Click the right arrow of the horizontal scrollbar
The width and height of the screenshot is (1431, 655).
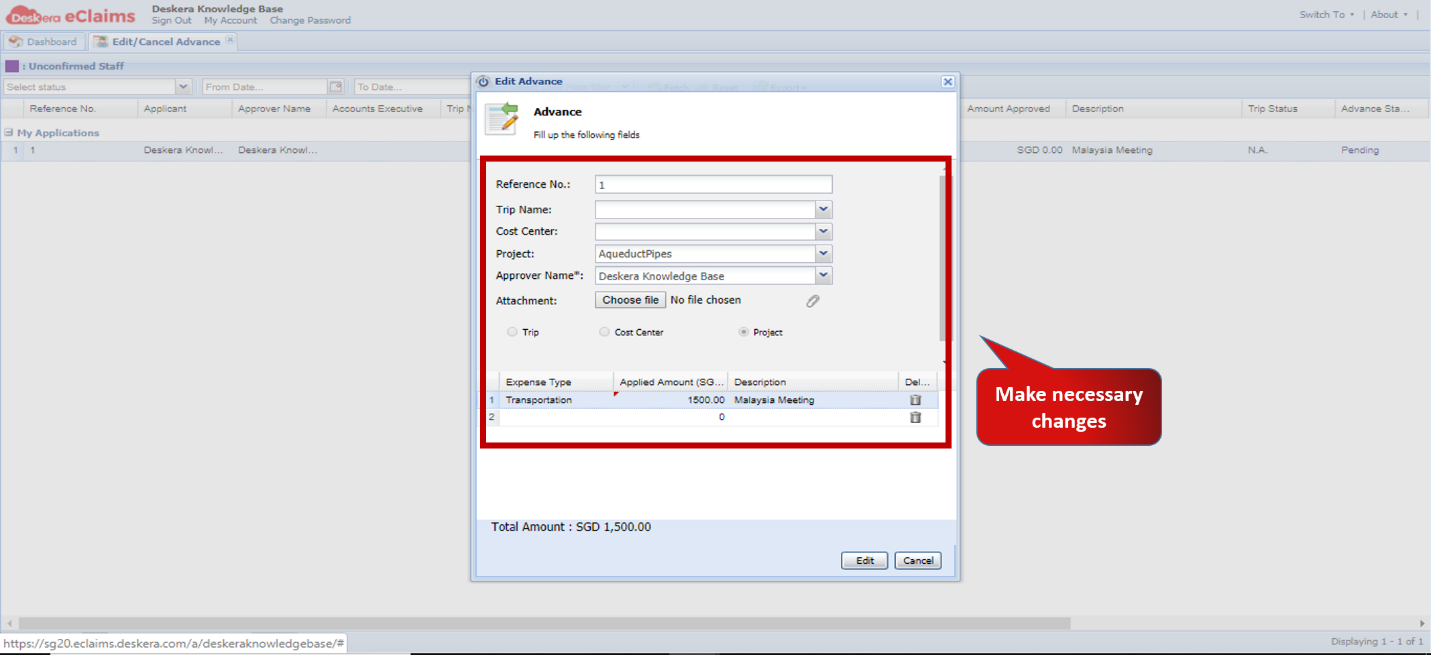click(1423, 623)
